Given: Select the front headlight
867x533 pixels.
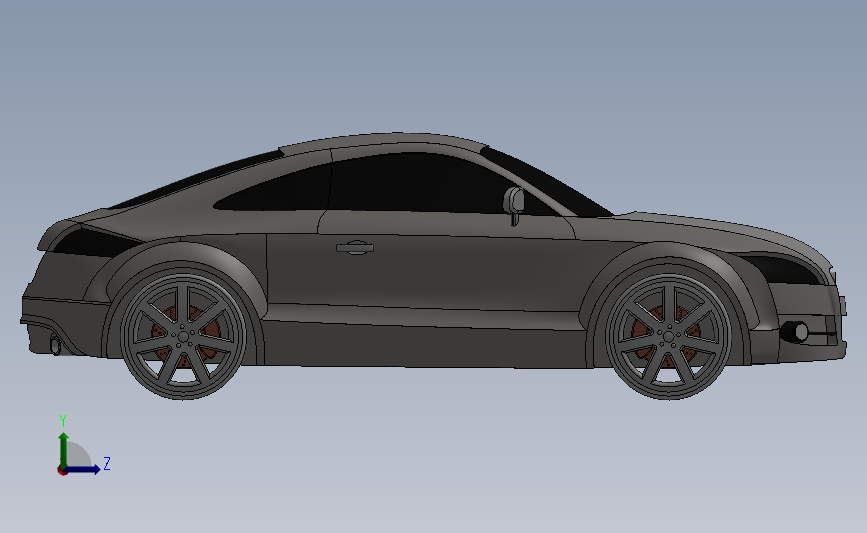Looking at the screenshot, I should tap(784, 268).
